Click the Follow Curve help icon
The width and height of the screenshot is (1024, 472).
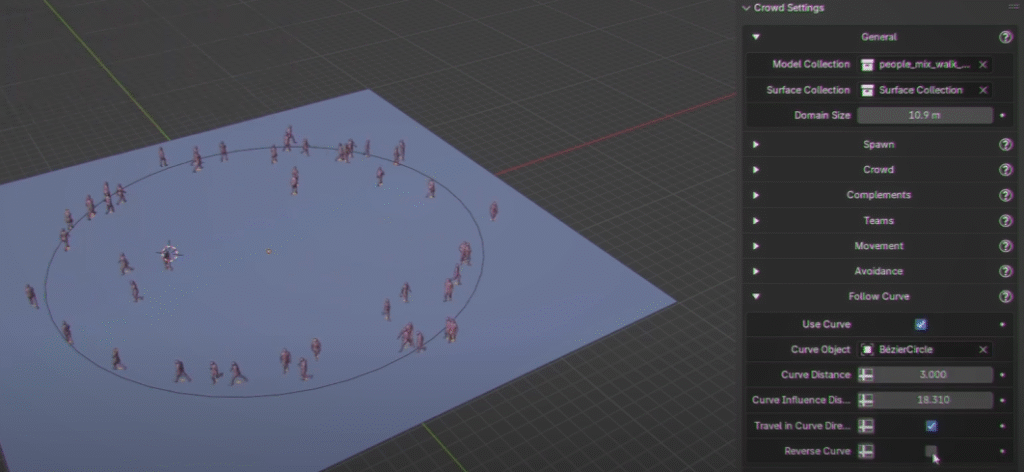pos(1005,297)
